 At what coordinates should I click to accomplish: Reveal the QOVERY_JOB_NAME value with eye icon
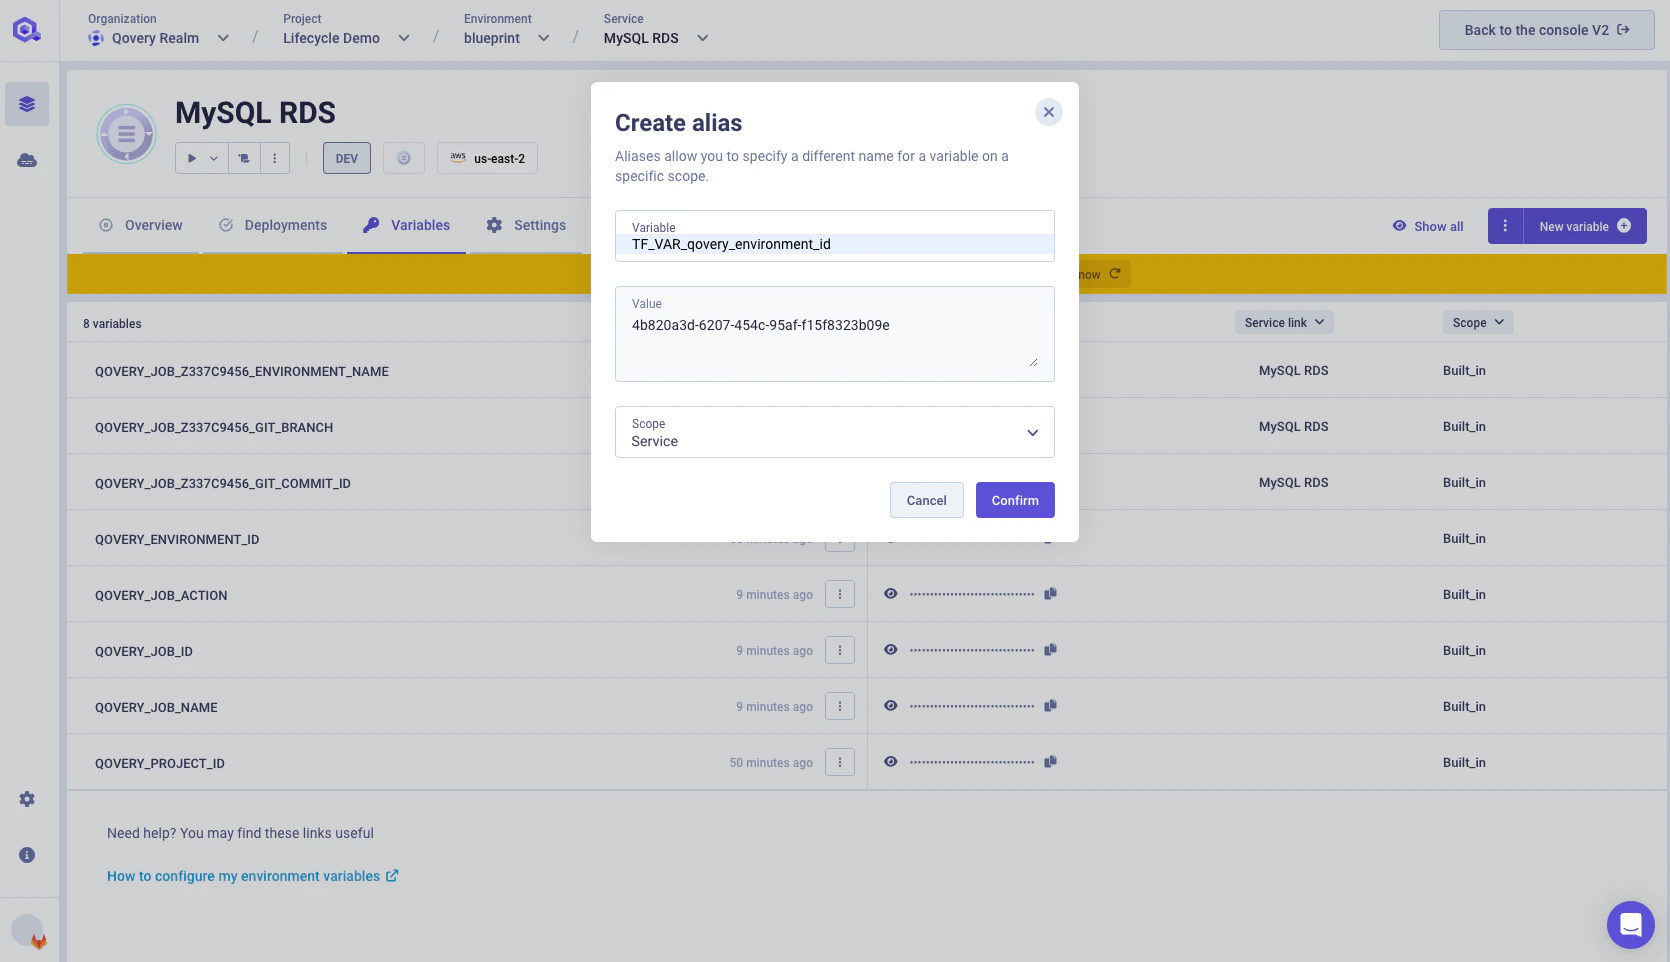click(891, 706)
